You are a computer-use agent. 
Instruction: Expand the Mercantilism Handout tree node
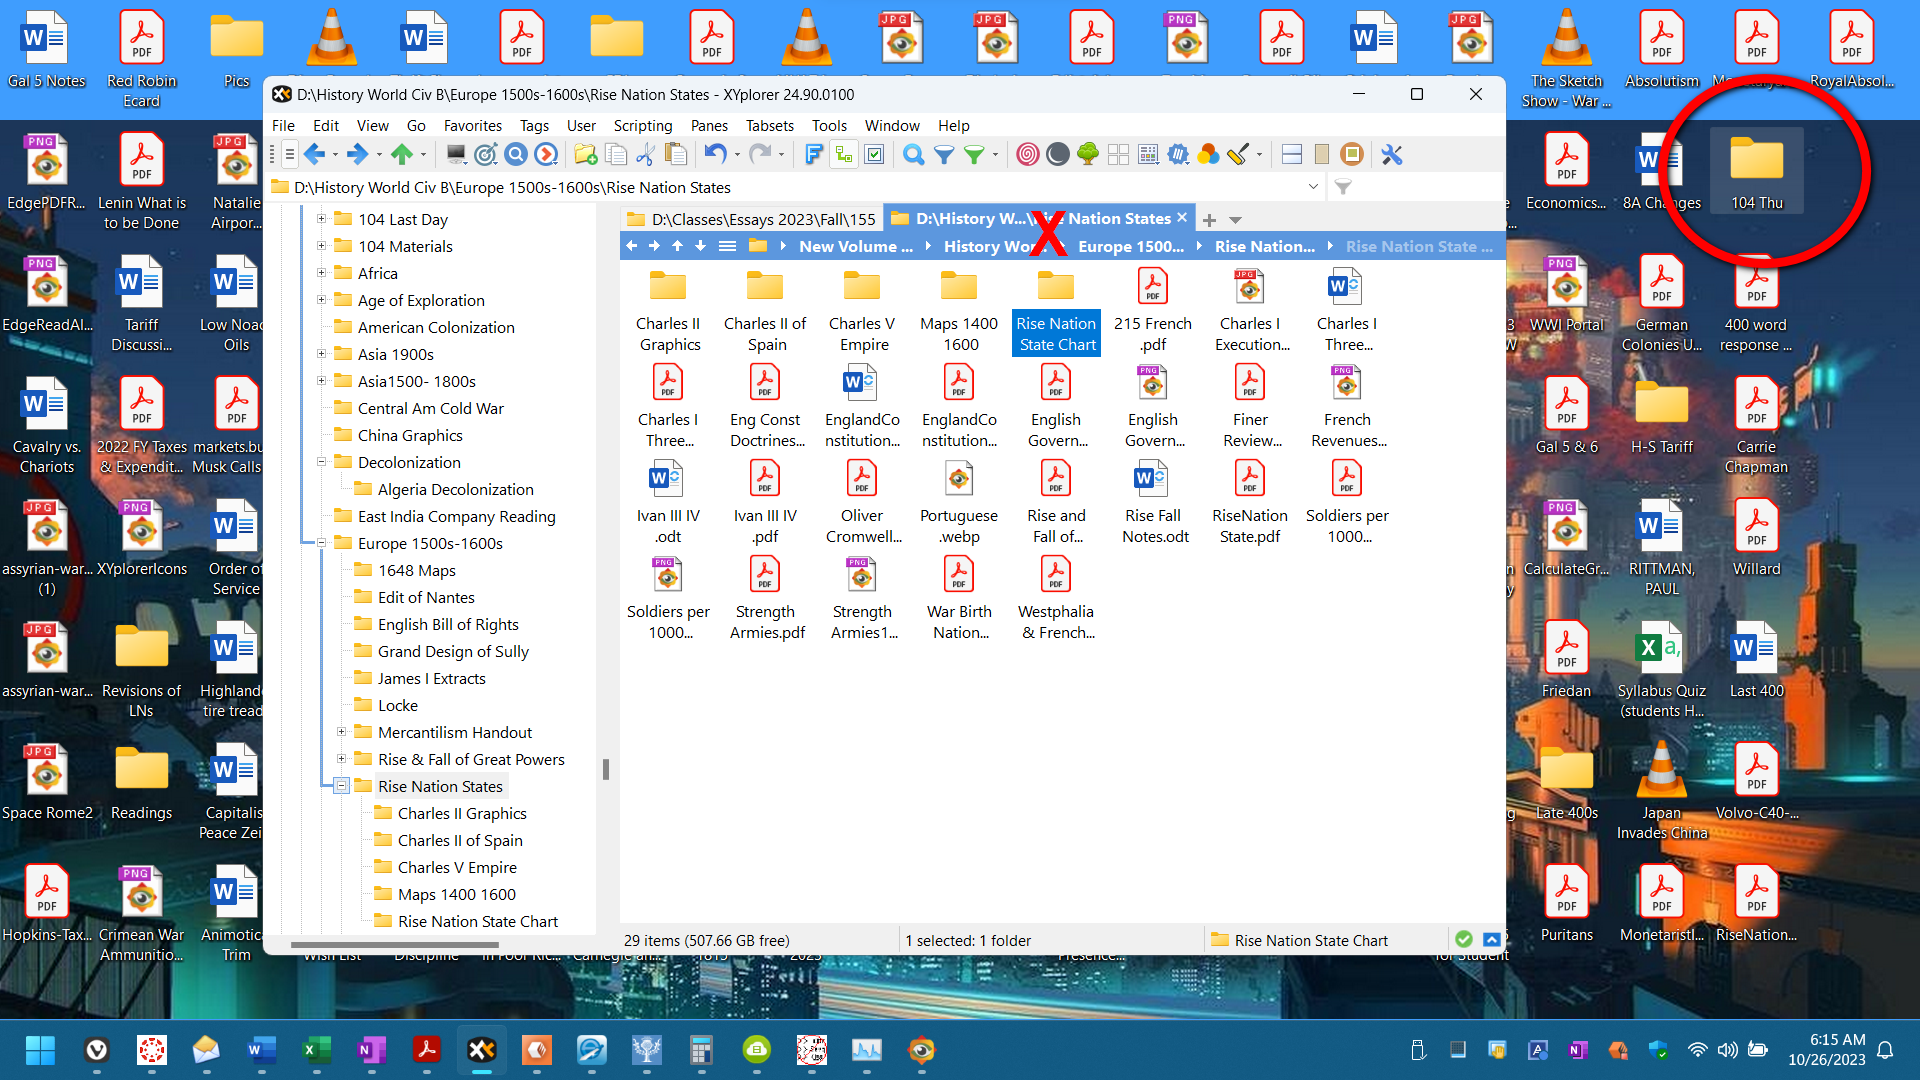tap(341, 732)
